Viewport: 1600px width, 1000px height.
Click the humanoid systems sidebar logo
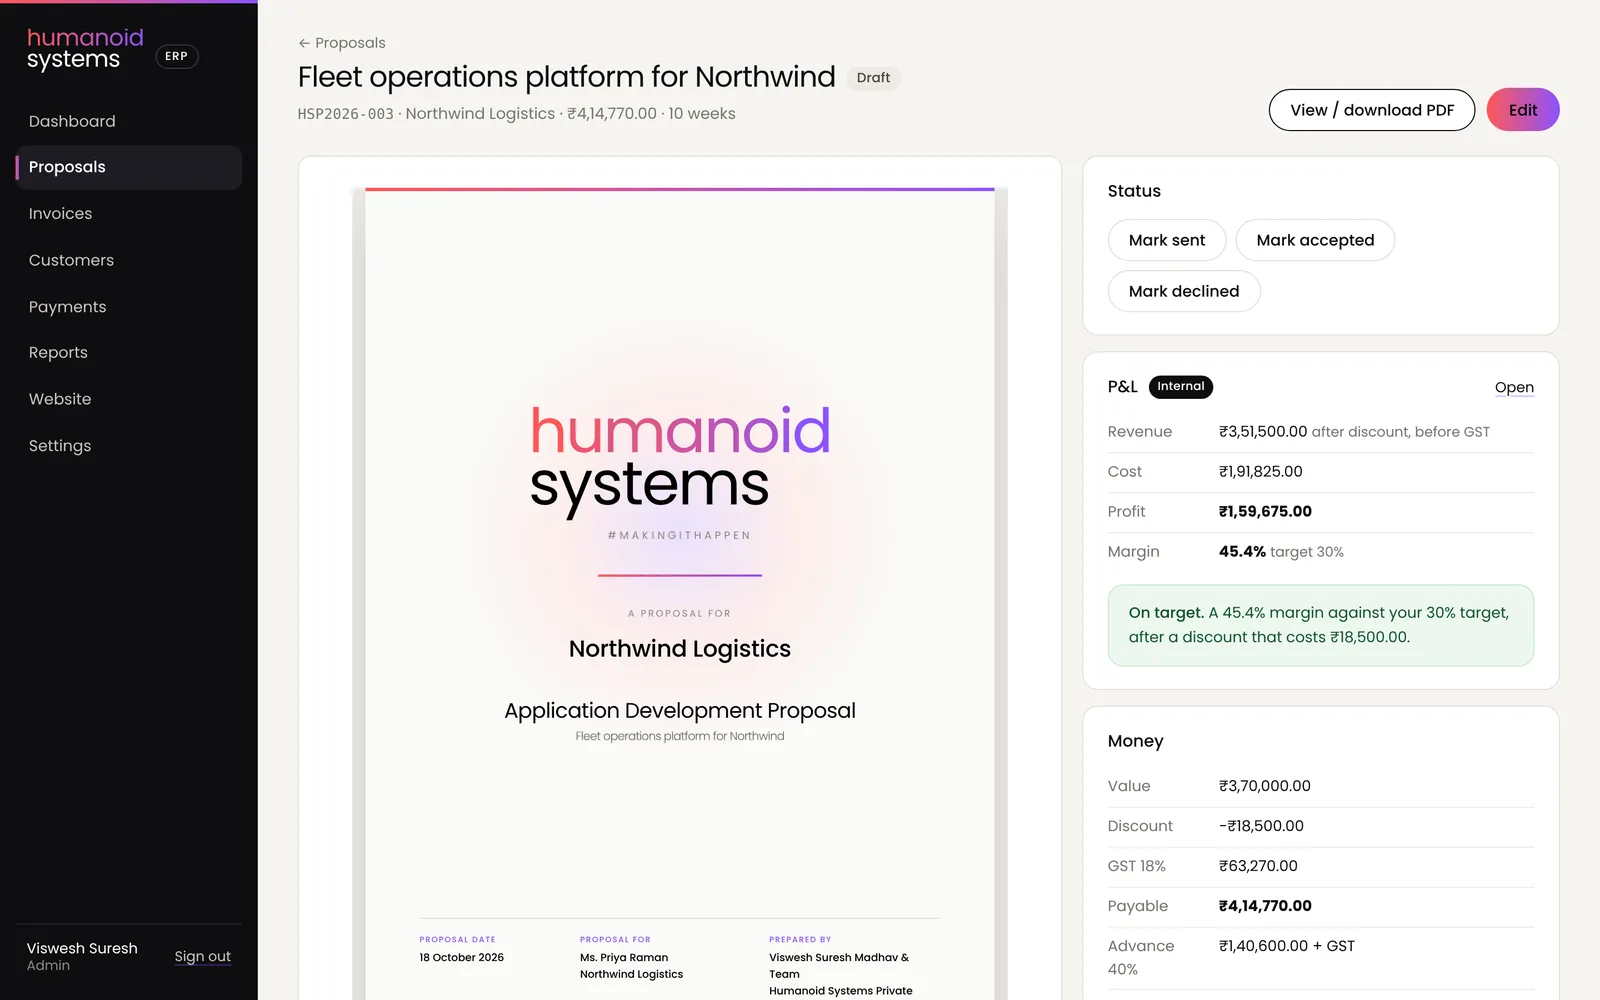coord(85,49)
